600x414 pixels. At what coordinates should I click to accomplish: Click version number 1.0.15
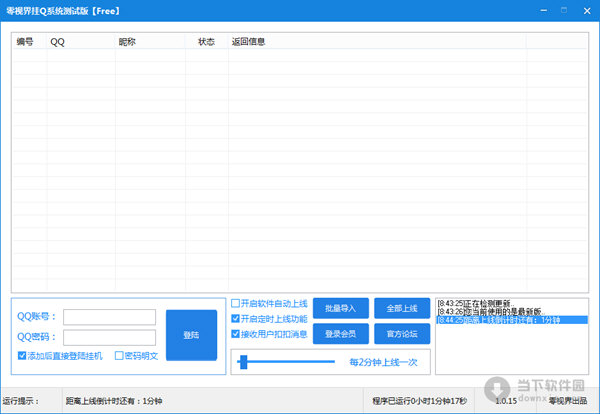click(x=506, y=401)
